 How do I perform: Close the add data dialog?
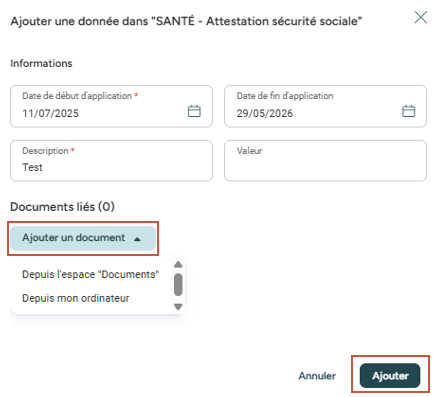421,17
